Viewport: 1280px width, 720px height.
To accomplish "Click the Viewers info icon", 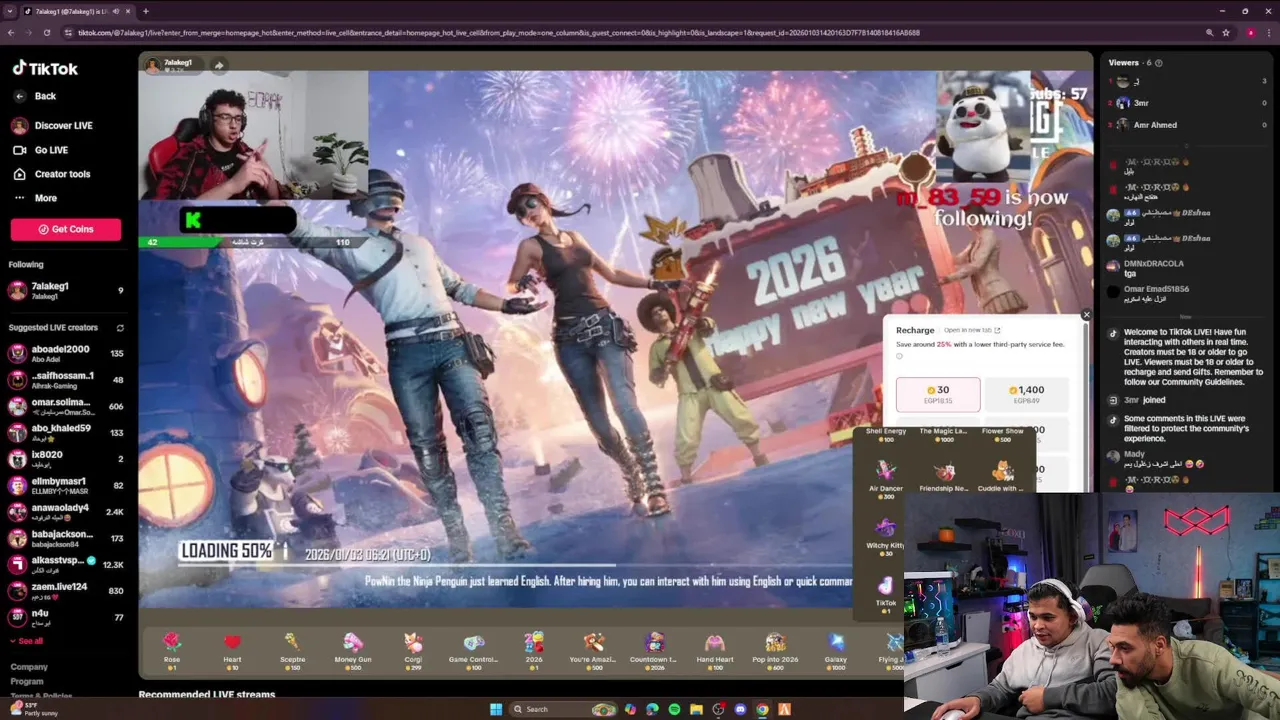I will pos(1159,63).
